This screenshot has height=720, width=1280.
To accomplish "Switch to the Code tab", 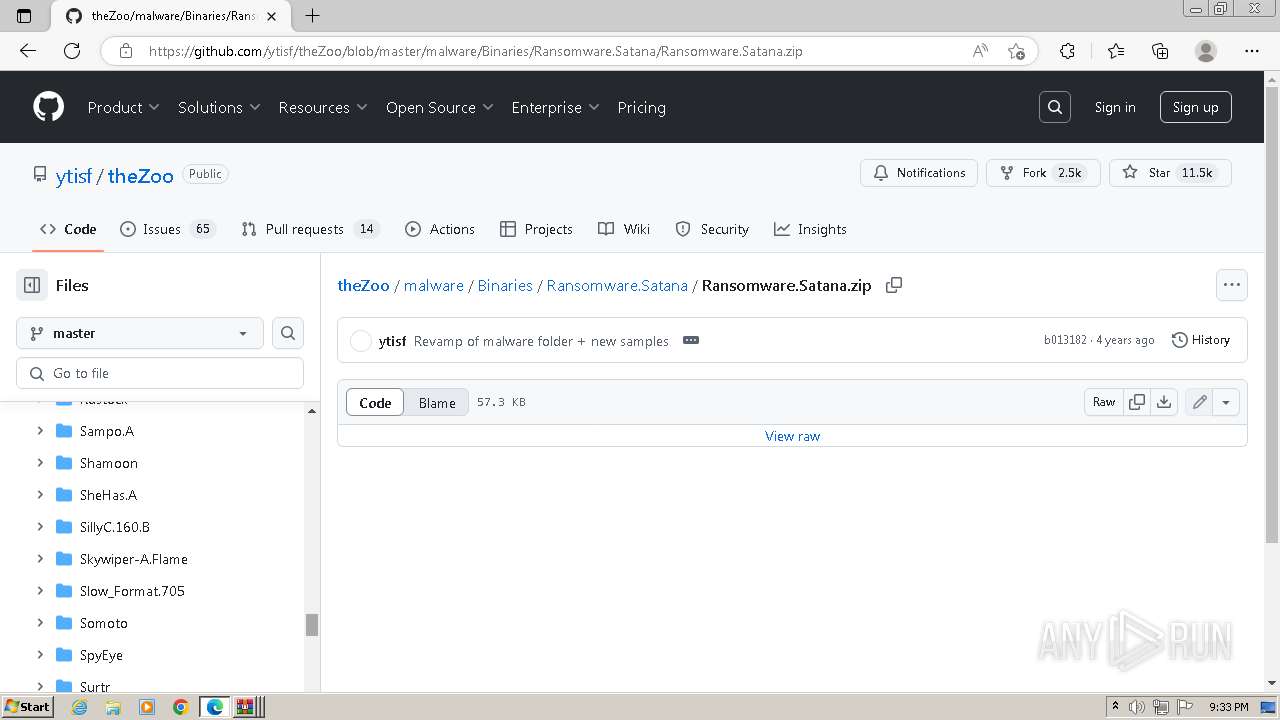I will [68, 229].
